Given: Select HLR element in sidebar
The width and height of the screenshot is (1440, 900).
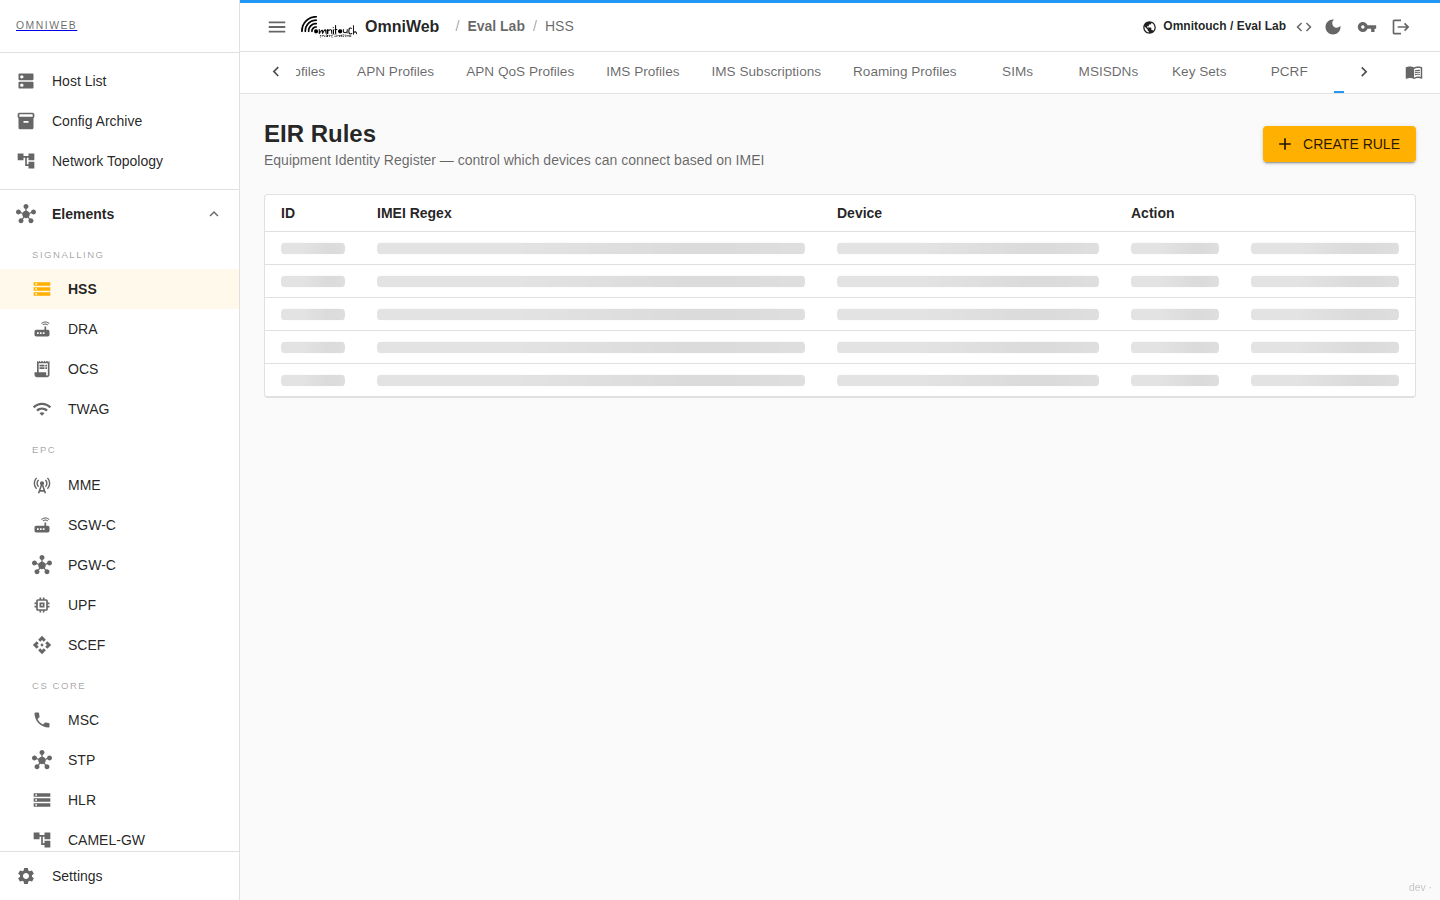Looking at the screenshot, I should click(x=120, y=800).
